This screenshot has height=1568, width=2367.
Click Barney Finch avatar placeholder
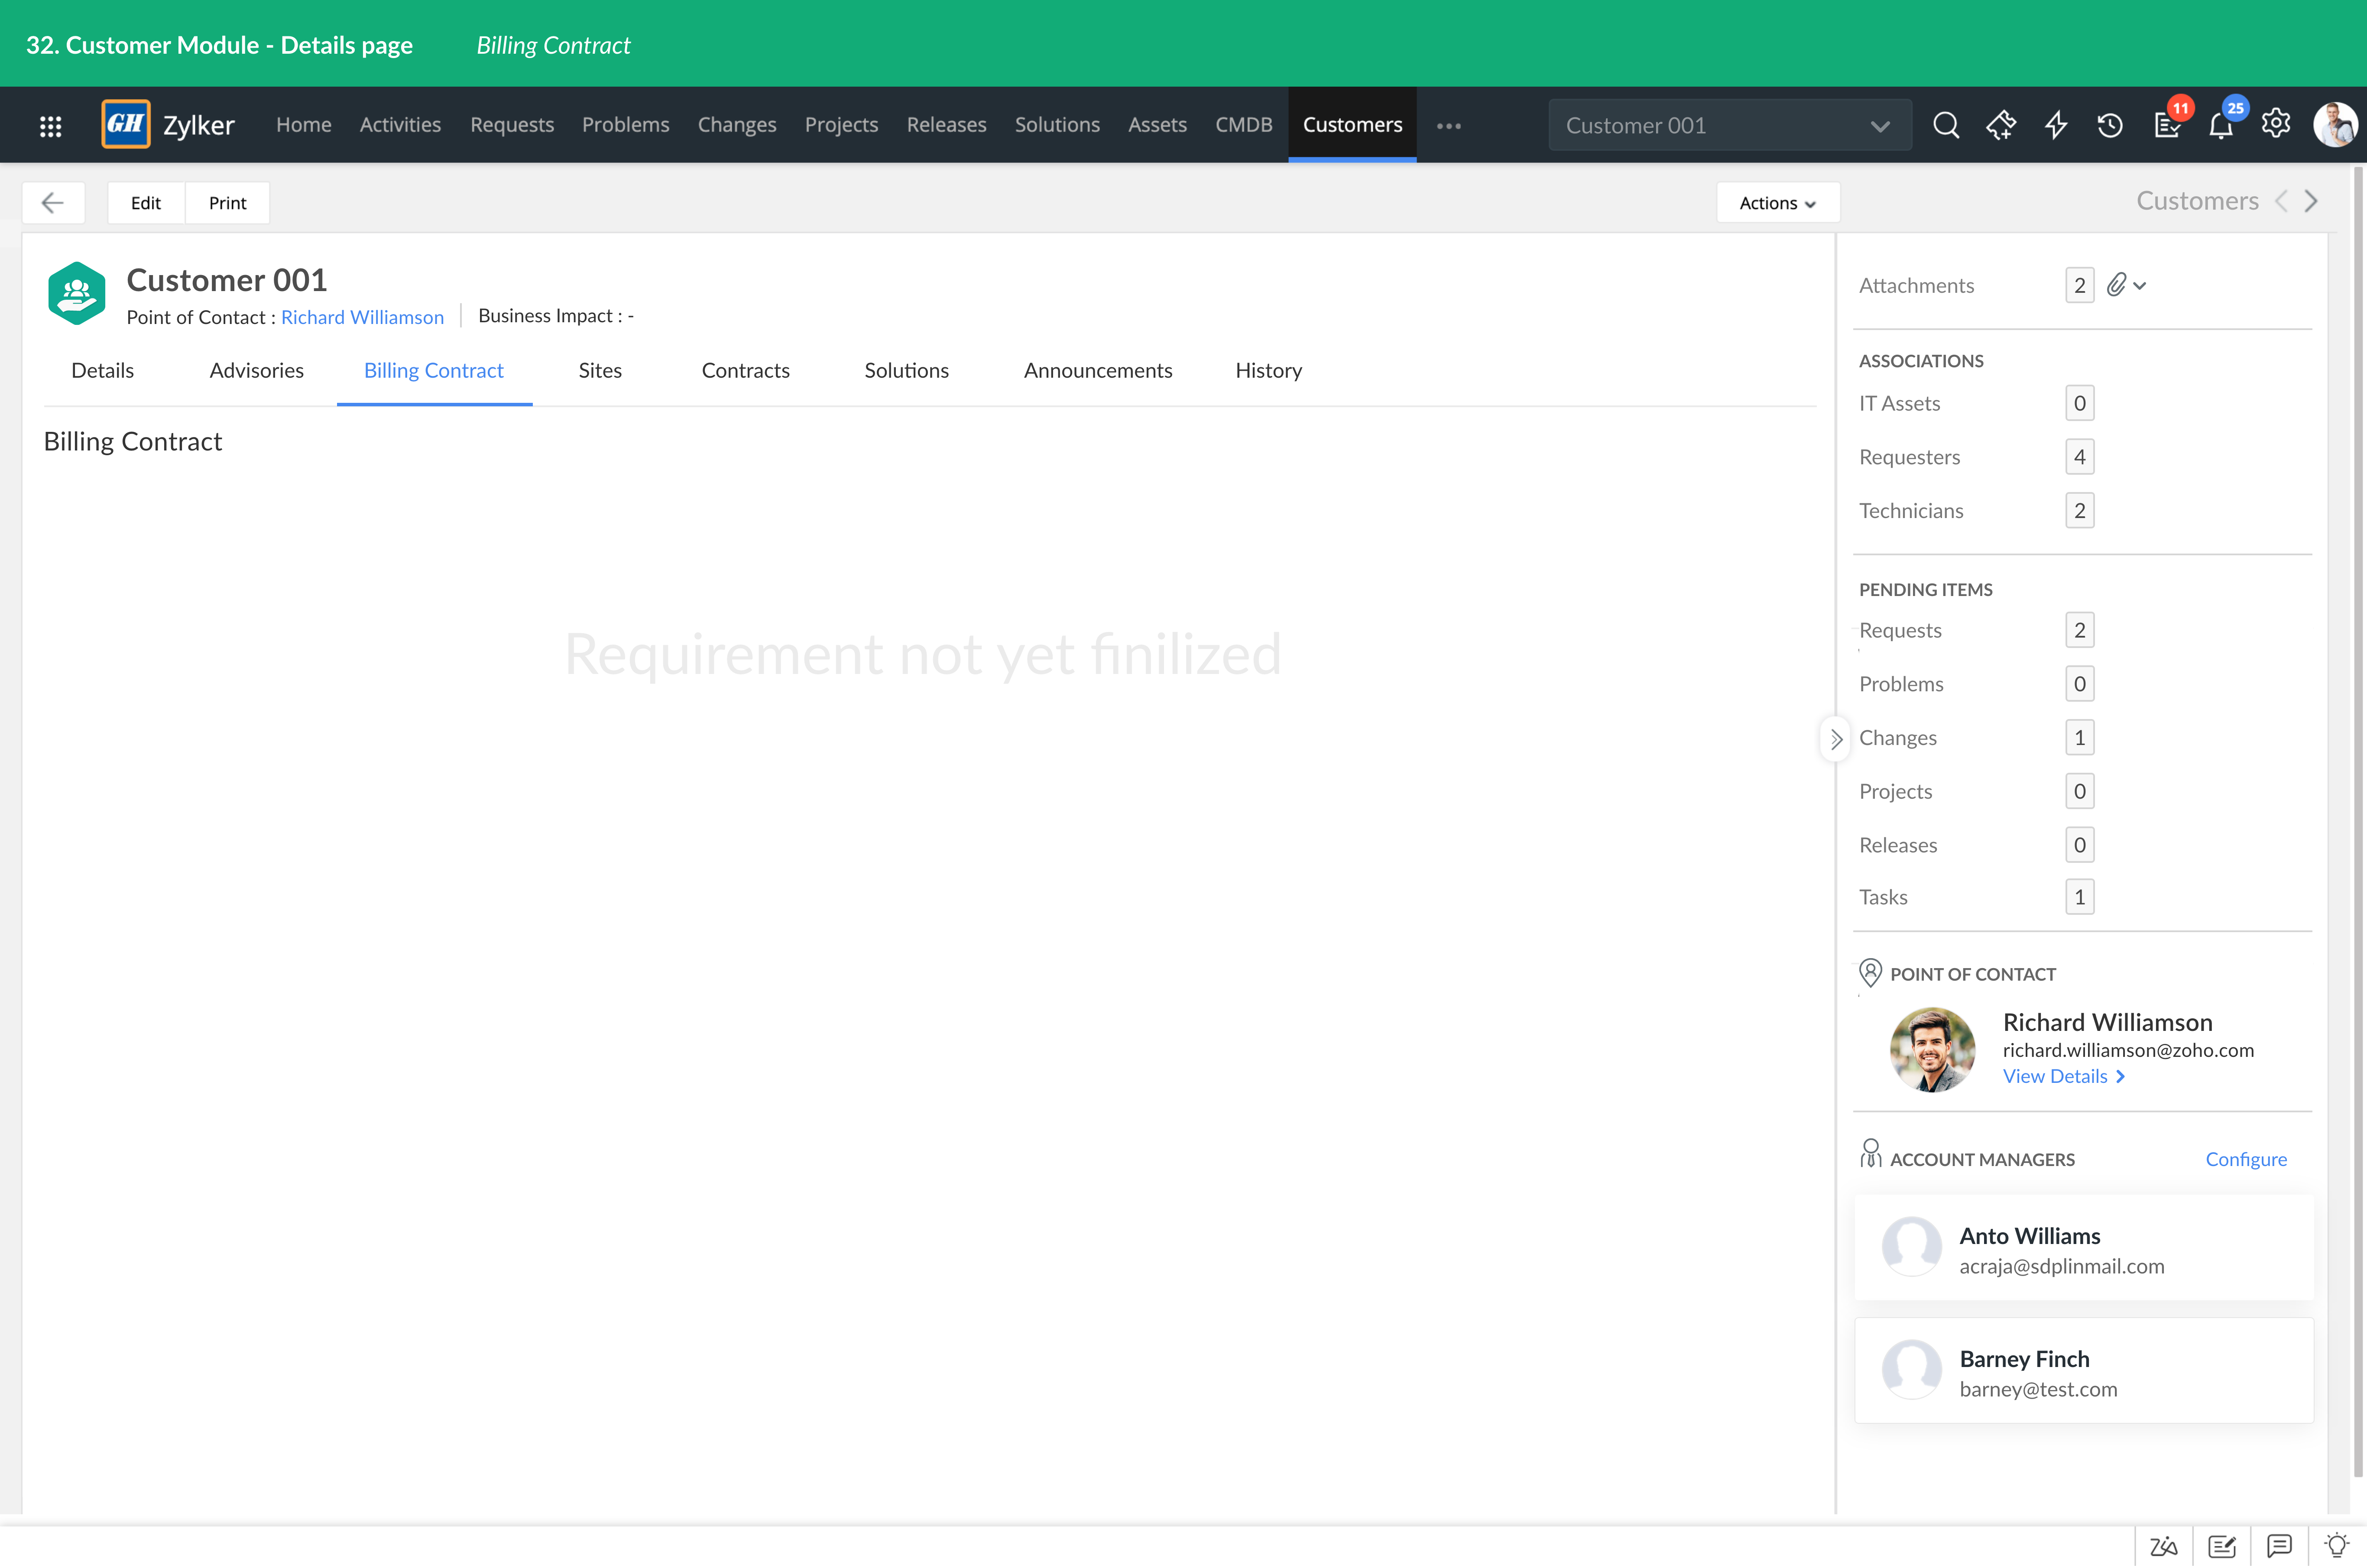[x=1912, y=1369]
